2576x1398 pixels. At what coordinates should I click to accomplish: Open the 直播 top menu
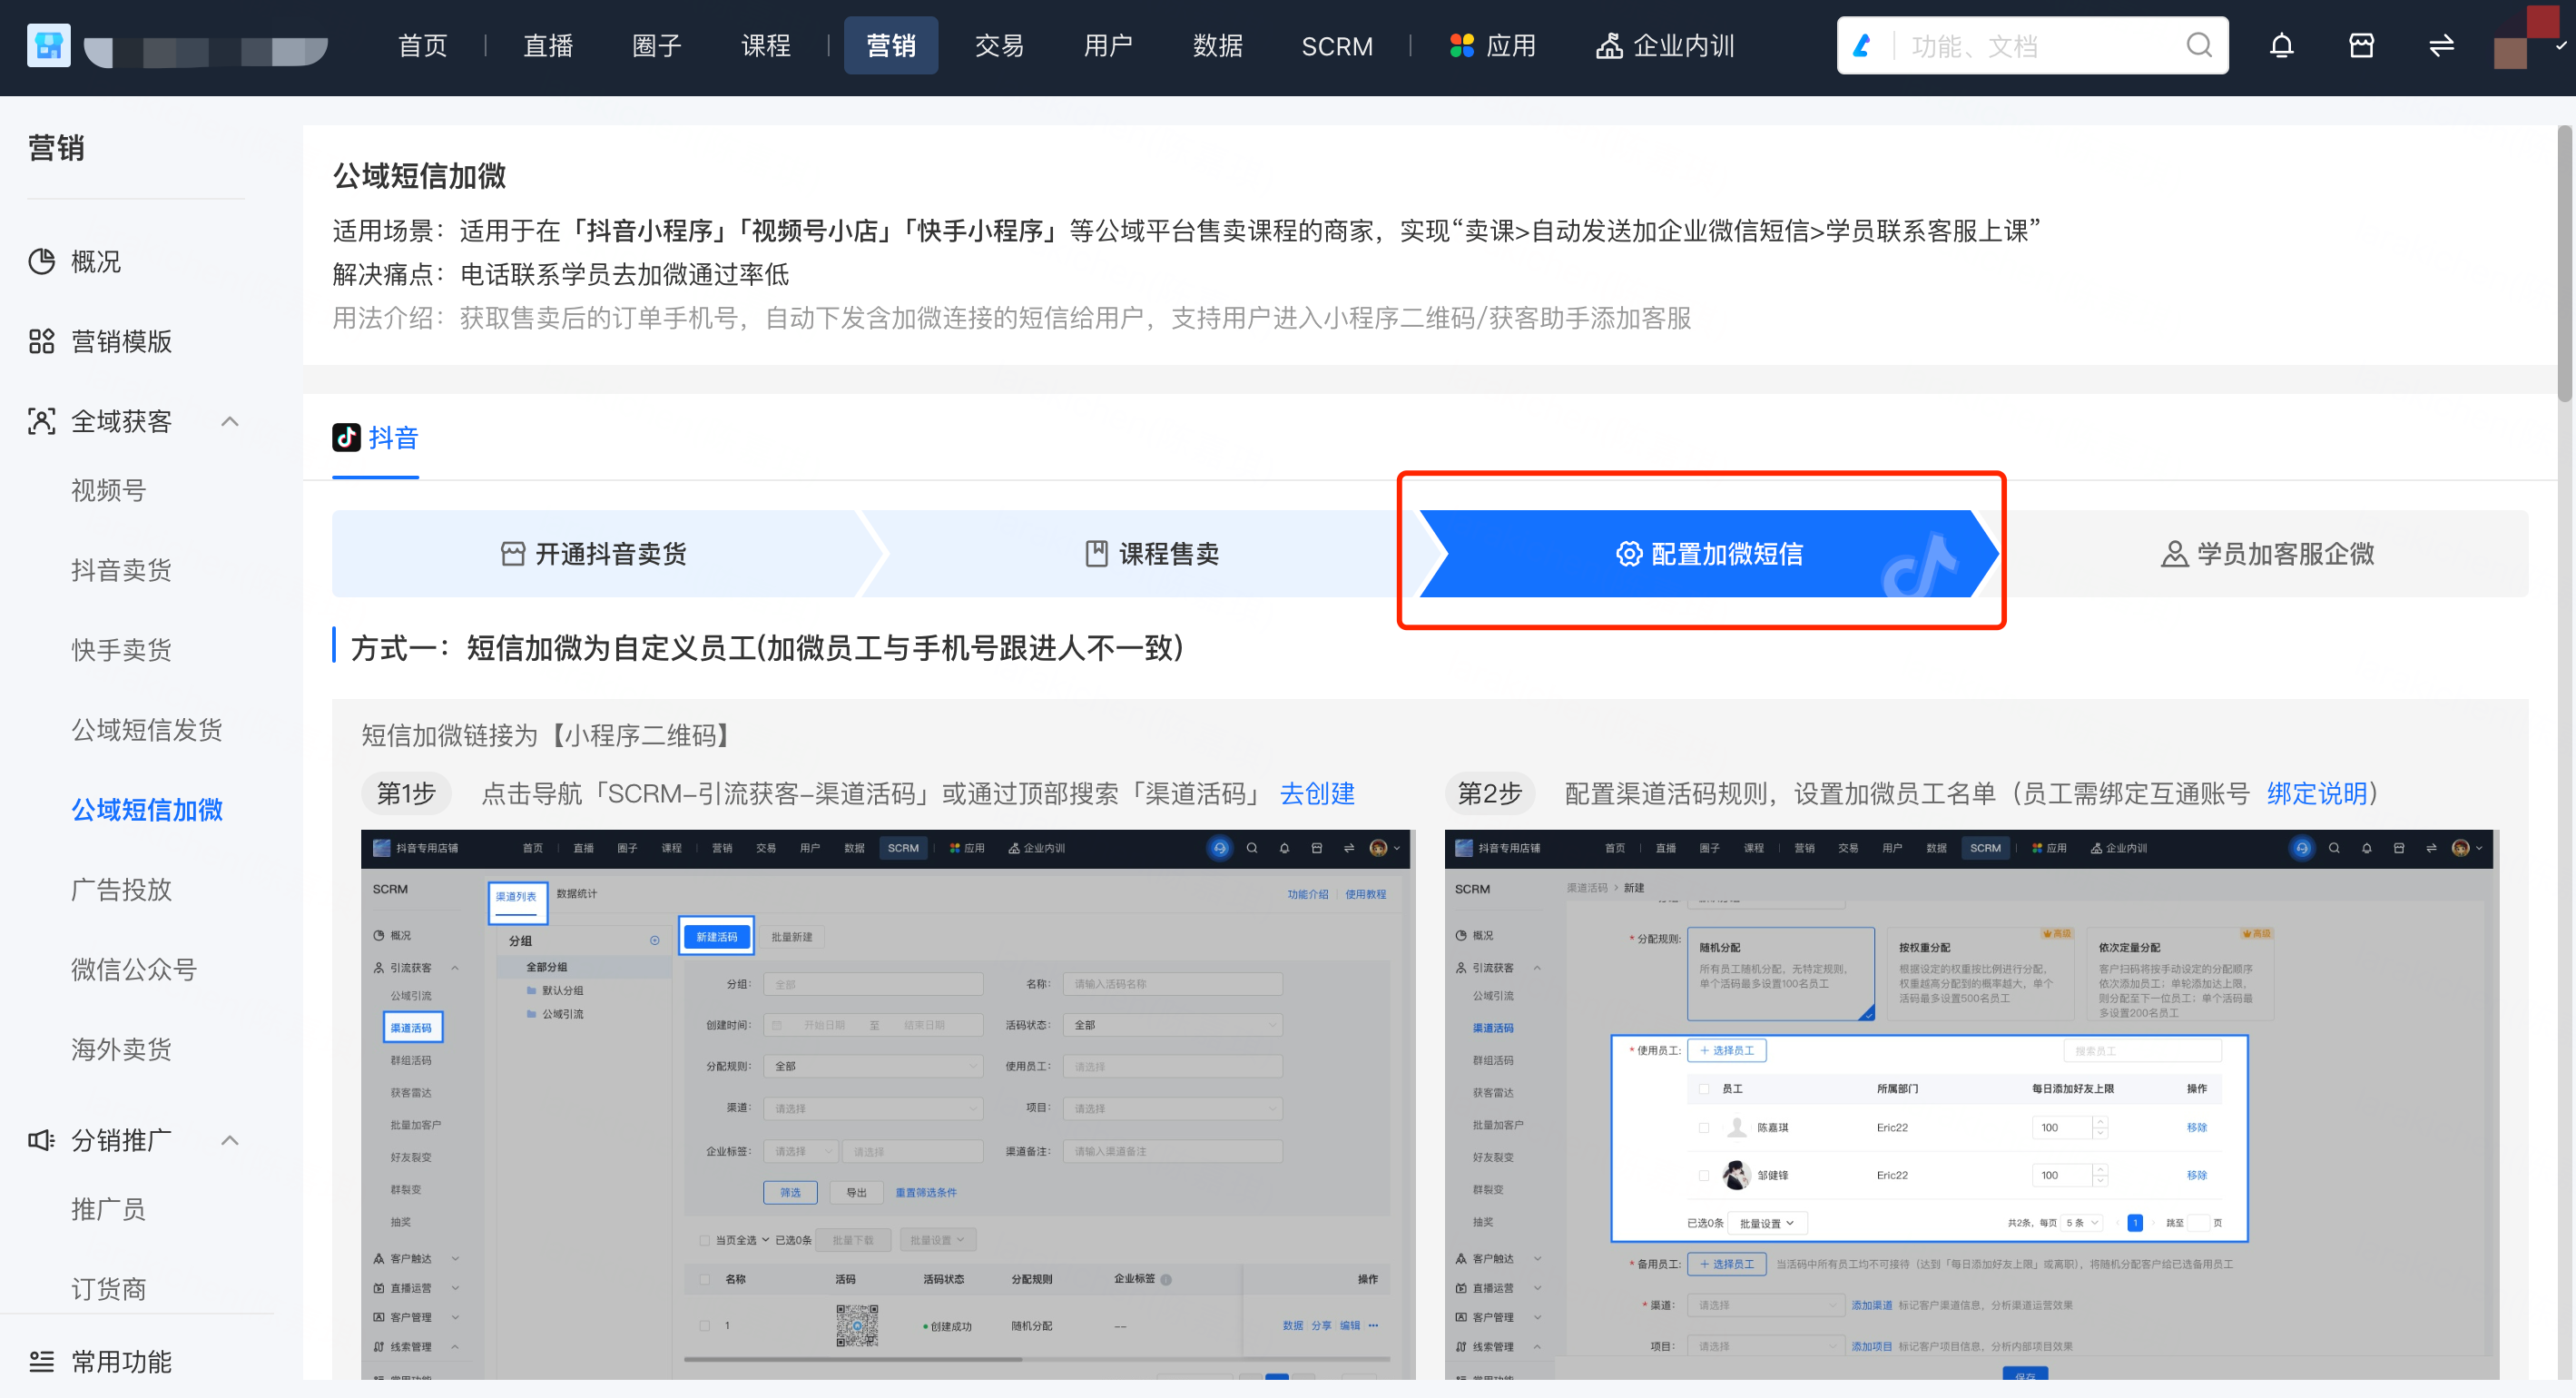(548, 46)
